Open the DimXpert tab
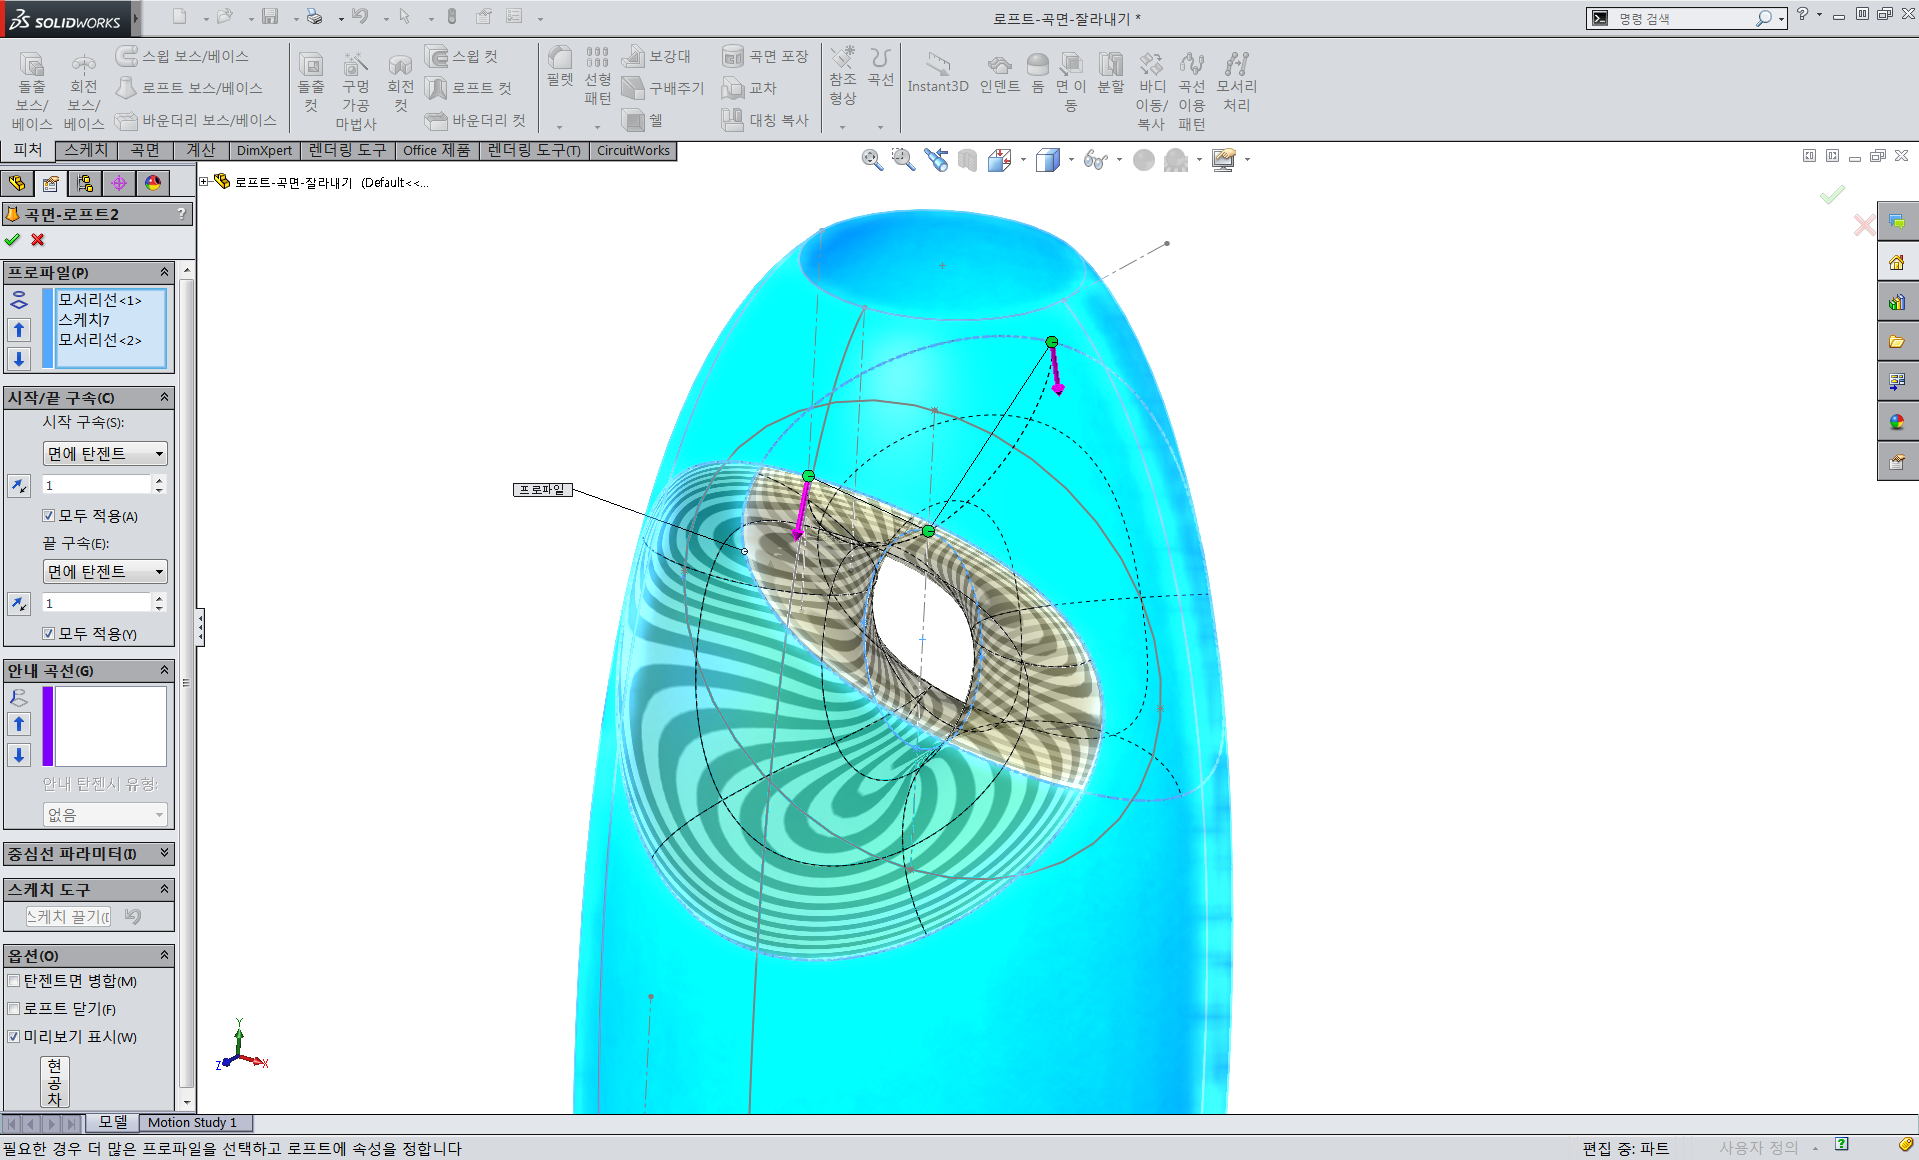 coord(264,151)
